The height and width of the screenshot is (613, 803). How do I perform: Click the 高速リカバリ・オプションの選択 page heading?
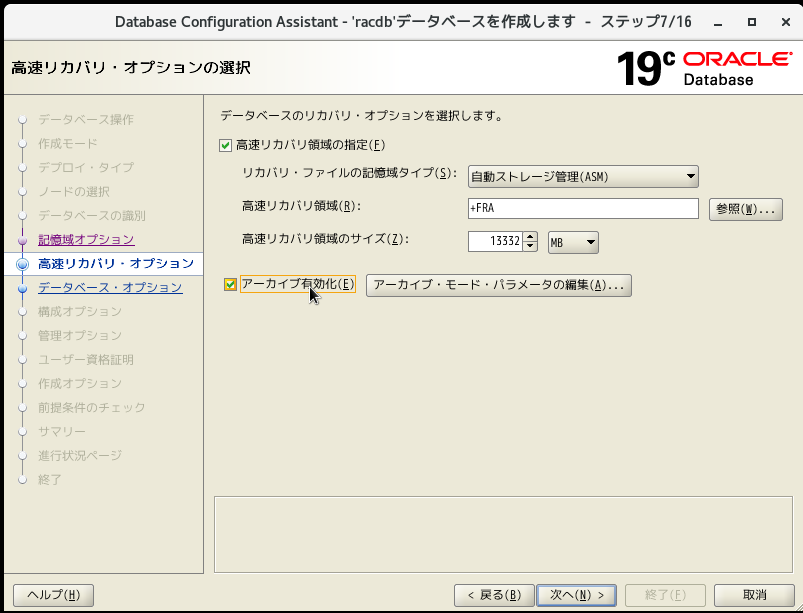point(131,68)
